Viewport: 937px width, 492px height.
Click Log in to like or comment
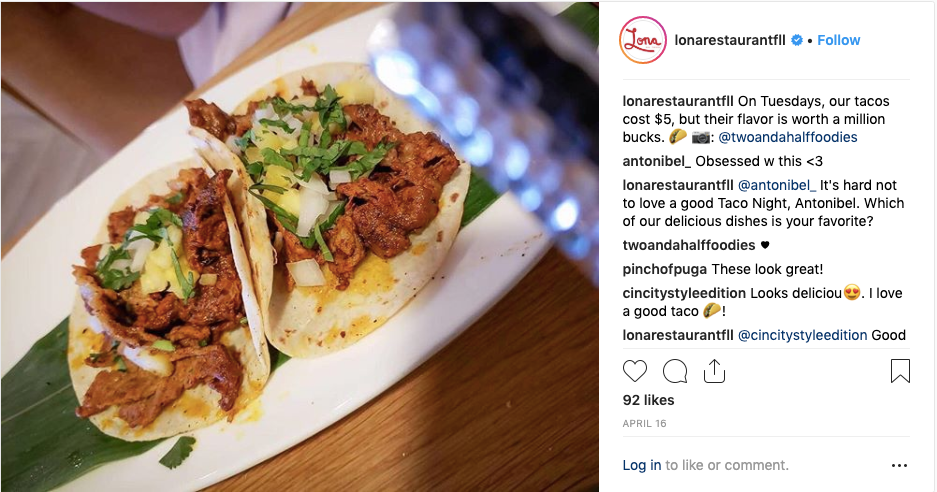point(642,465)
